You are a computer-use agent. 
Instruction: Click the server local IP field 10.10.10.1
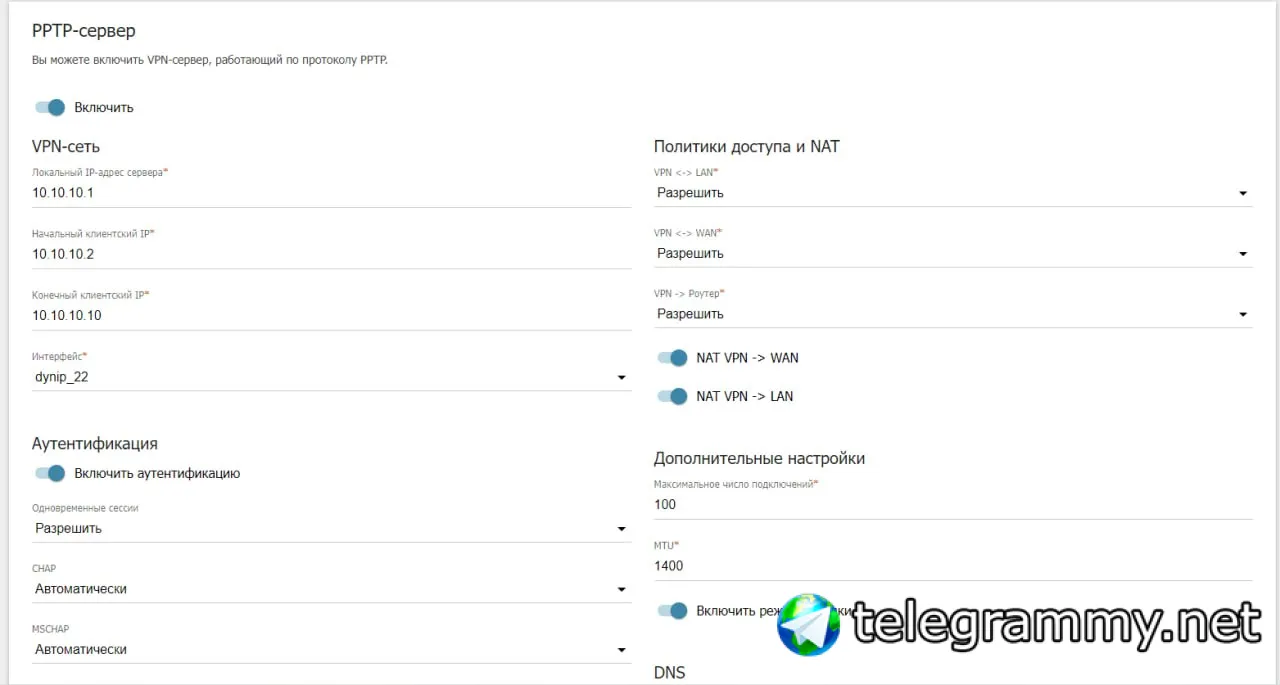pyautogui.click(x=331, y=193)
